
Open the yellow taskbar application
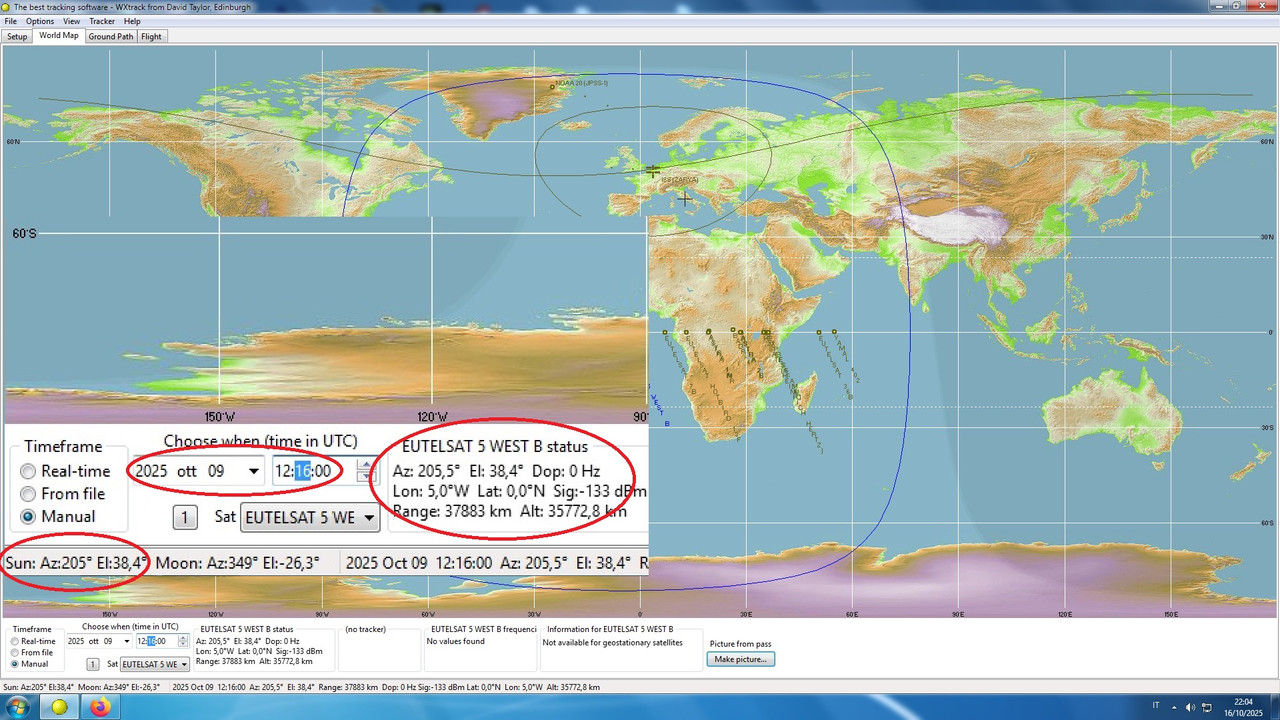pos(59,707)
